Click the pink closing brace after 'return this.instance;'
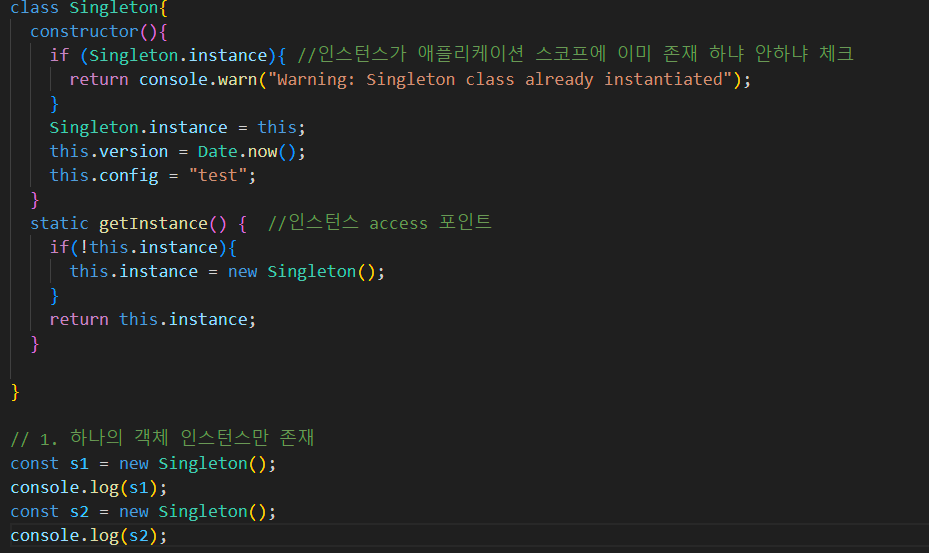The image size is (929, 553). pos(35,344)
